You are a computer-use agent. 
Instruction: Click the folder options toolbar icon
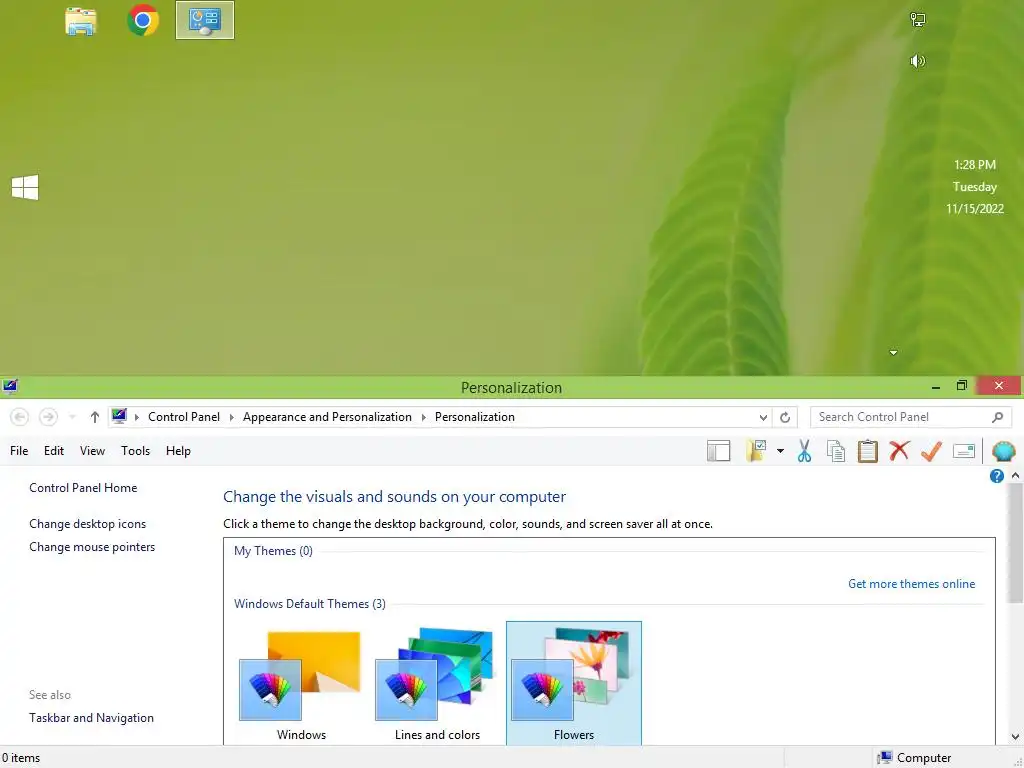click(x=756, y=451)
